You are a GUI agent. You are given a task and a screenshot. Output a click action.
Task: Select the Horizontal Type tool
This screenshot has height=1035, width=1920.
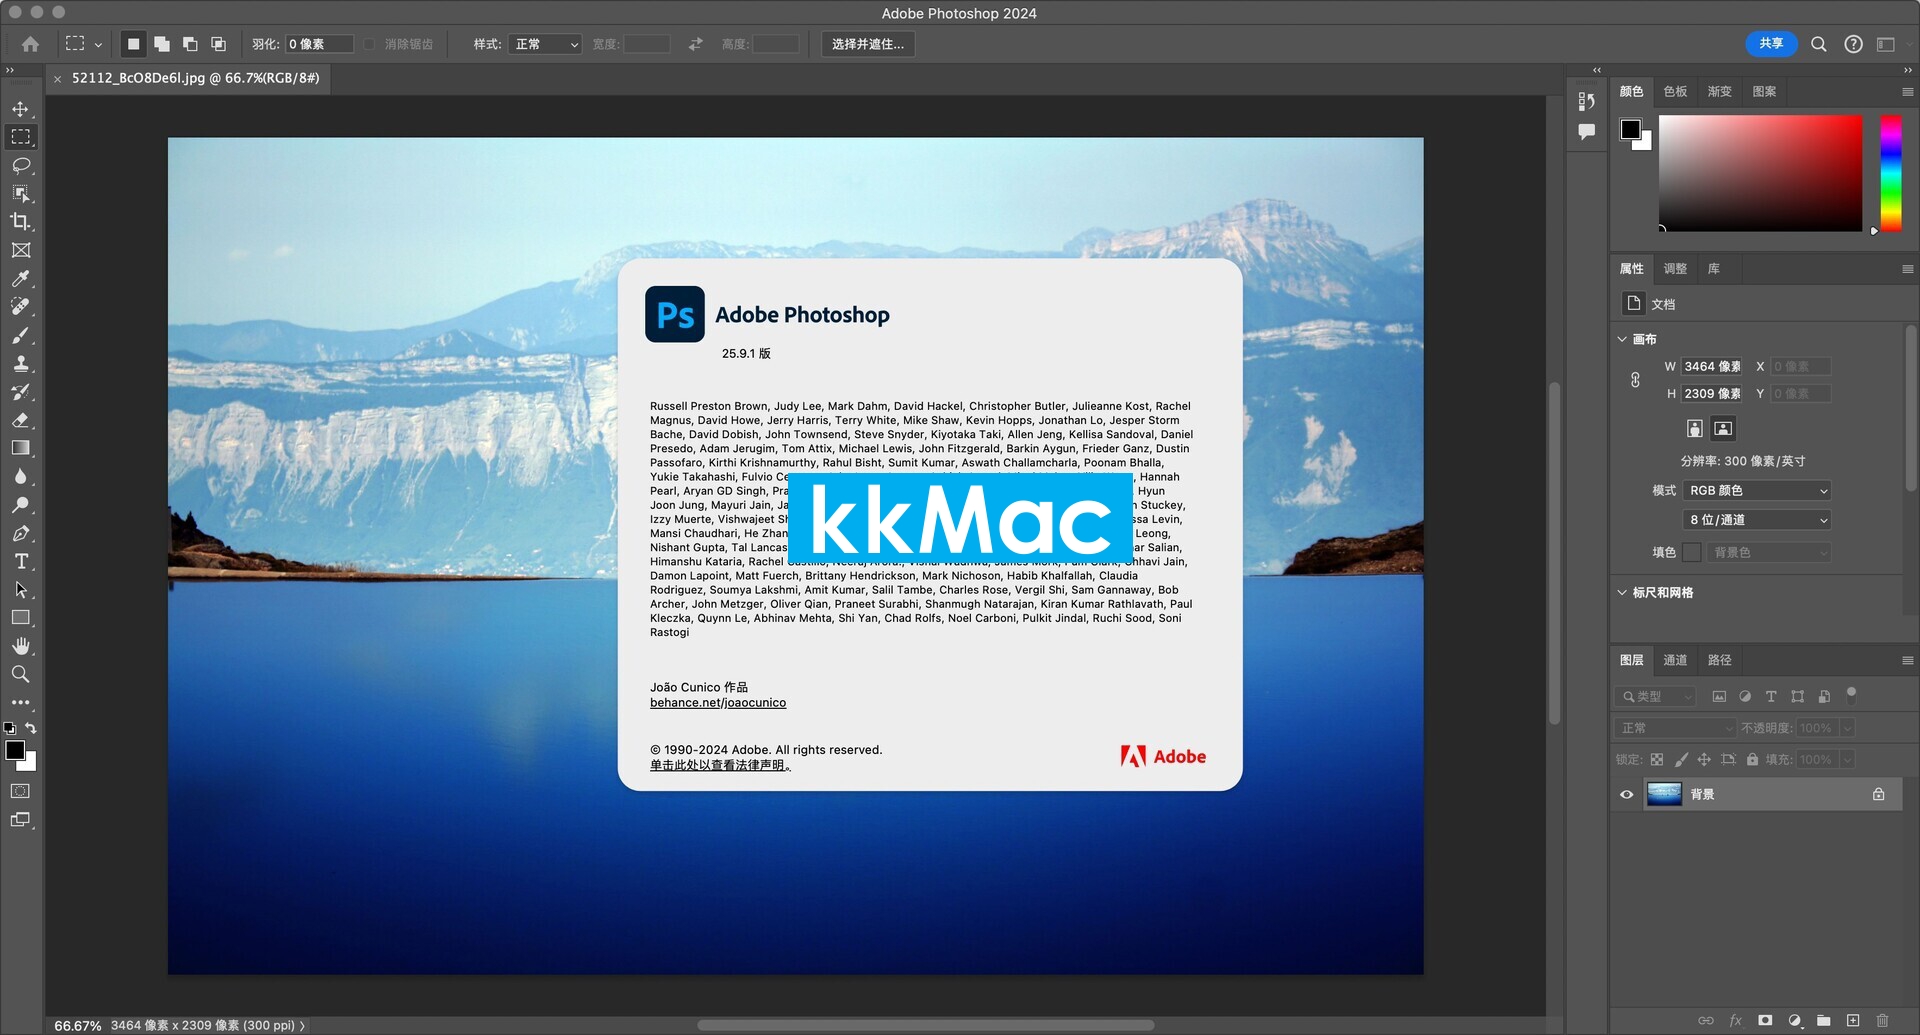pos(21,561)
